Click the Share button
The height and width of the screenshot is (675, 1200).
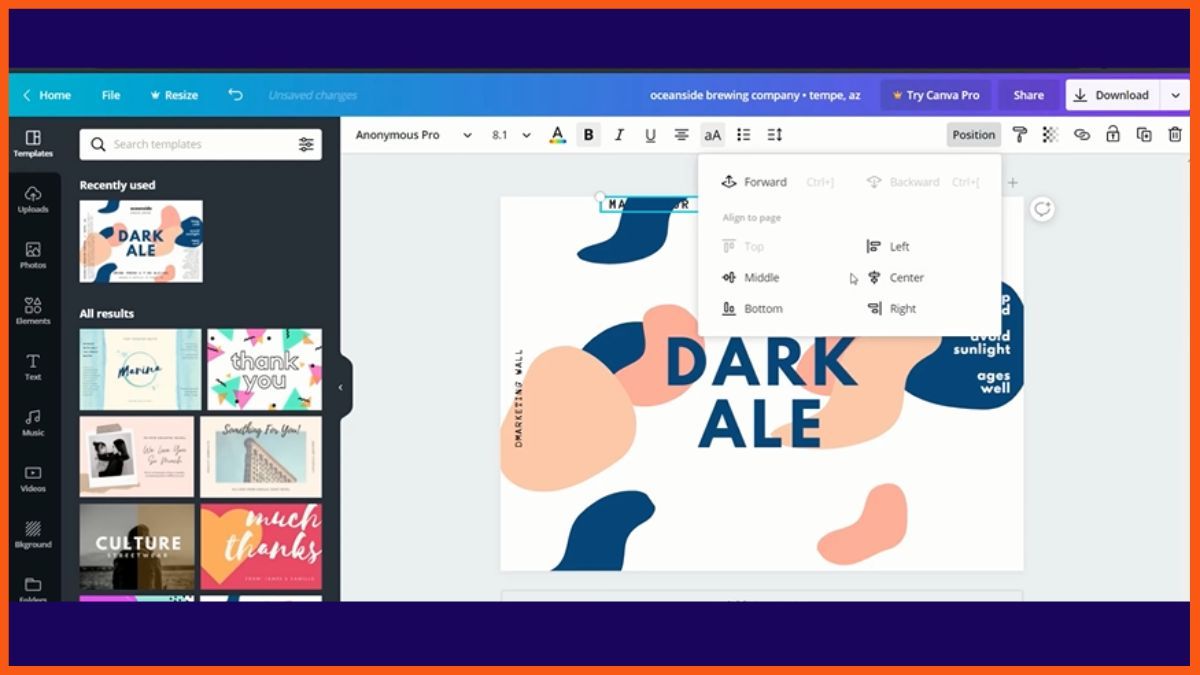tap(1028, 95)
